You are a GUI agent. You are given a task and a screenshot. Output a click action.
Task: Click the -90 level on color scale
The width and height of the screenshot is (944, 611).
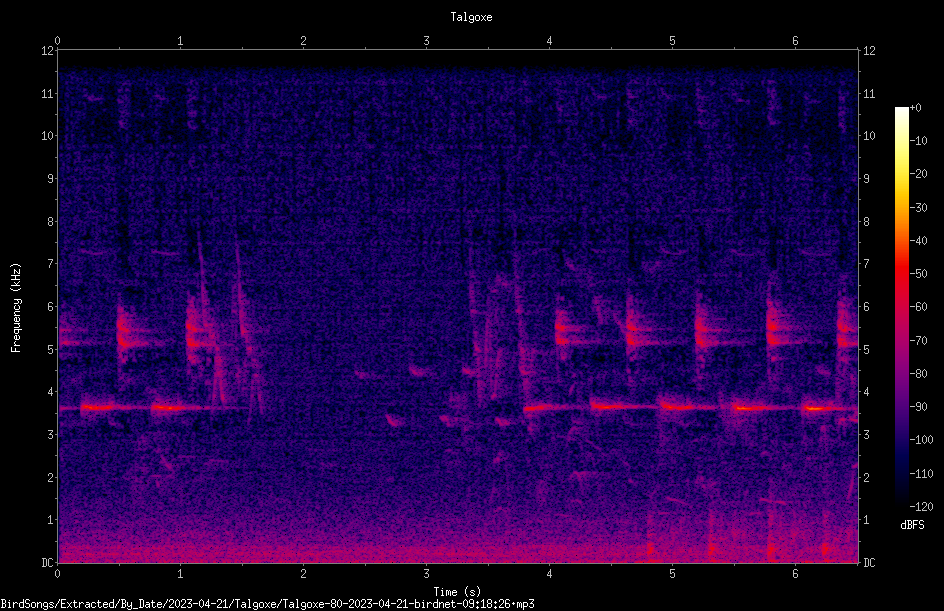pos(918,407)
